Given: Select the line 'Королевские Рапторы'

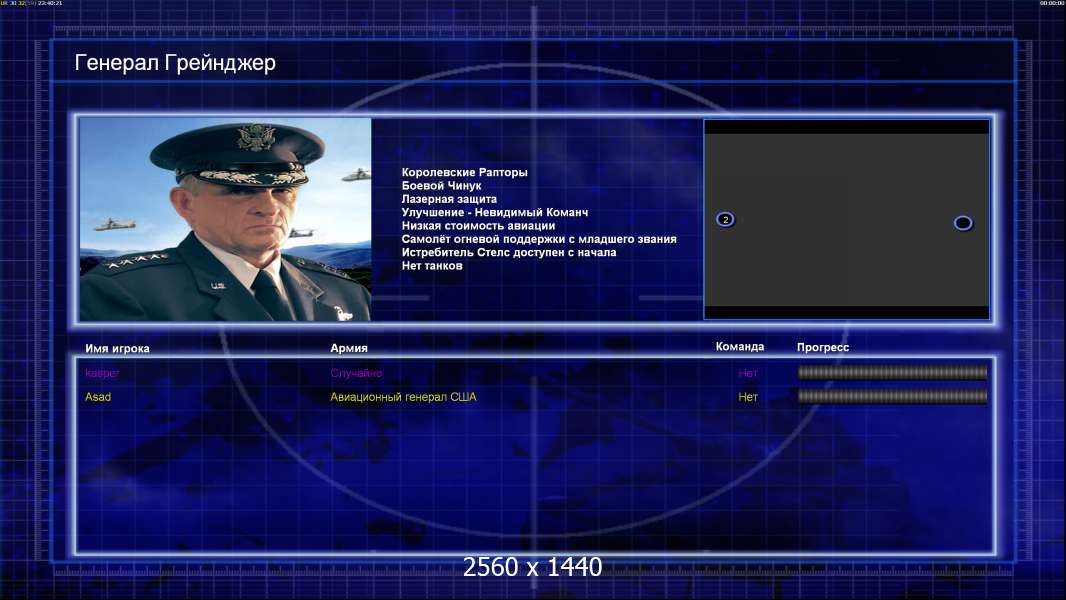Looking at the screenshot, I should point(464,173).
